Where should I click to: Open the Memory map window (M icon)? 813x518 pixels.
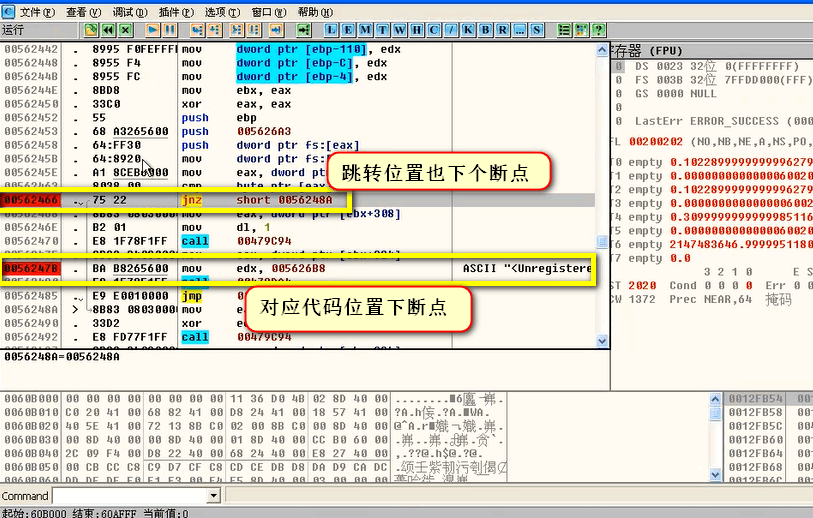365,30
